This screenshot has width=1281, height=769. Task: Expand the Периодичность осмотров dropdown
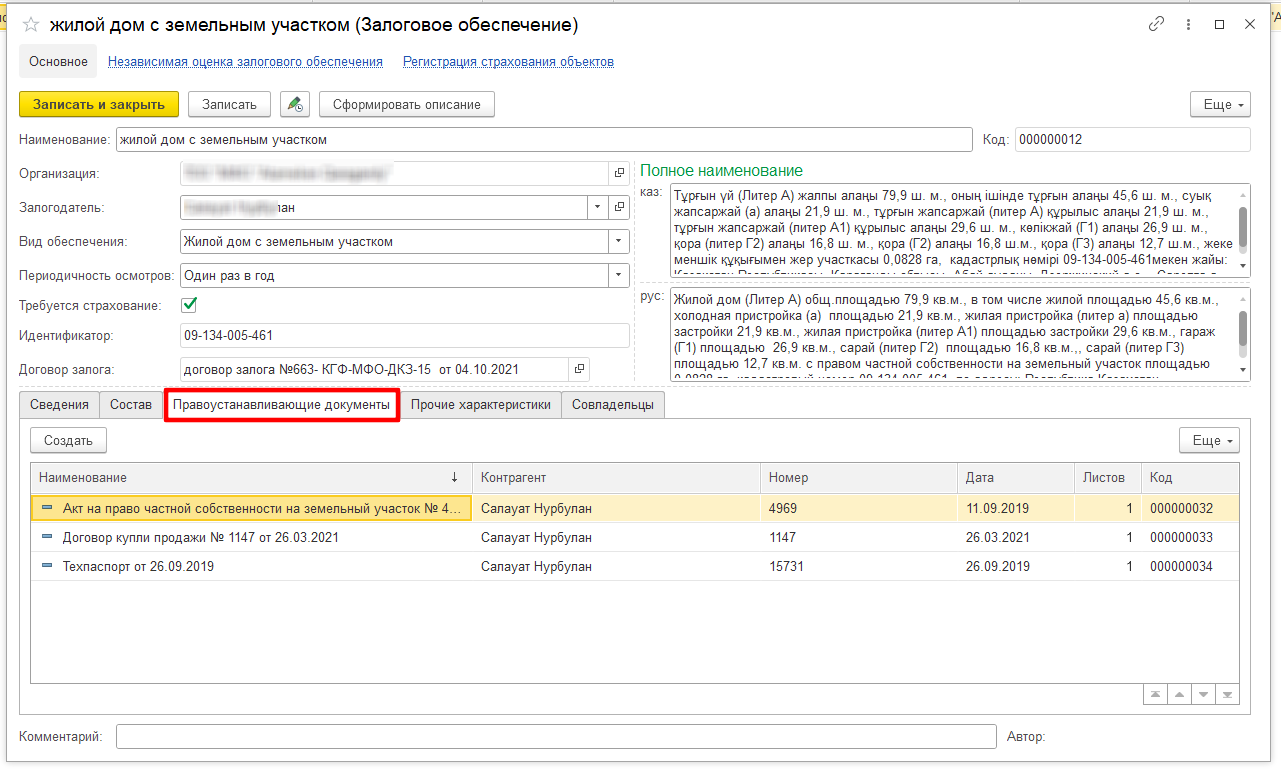click(x=619, y=275)
